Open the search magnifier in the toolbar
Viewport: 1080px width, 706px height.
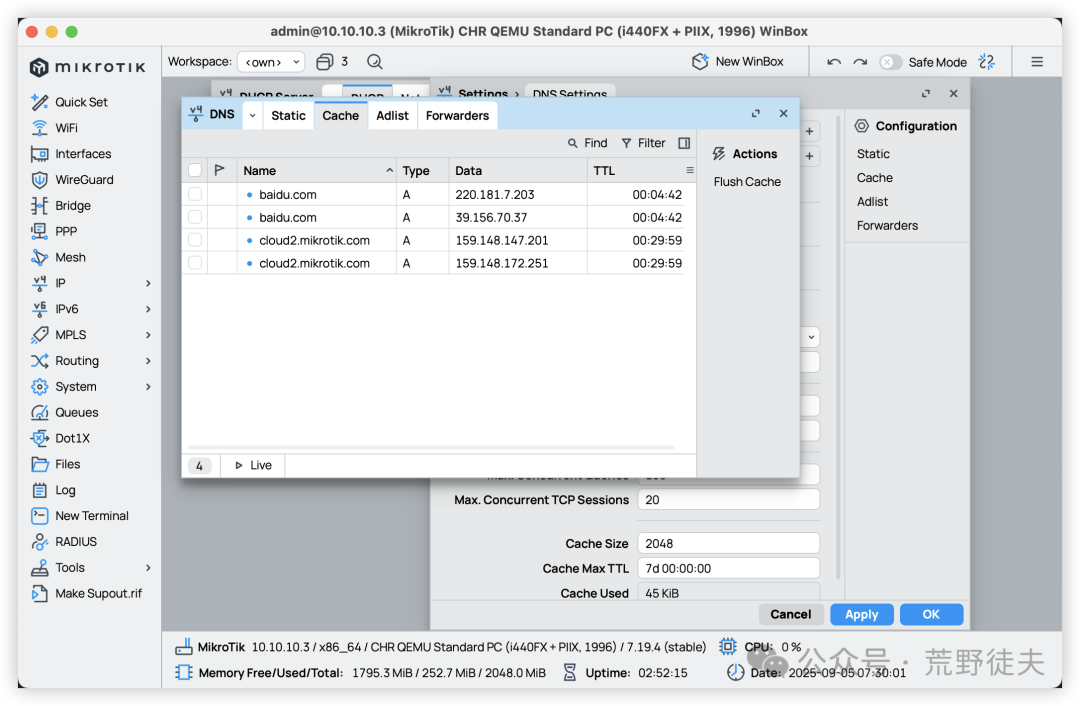(375, 62)
